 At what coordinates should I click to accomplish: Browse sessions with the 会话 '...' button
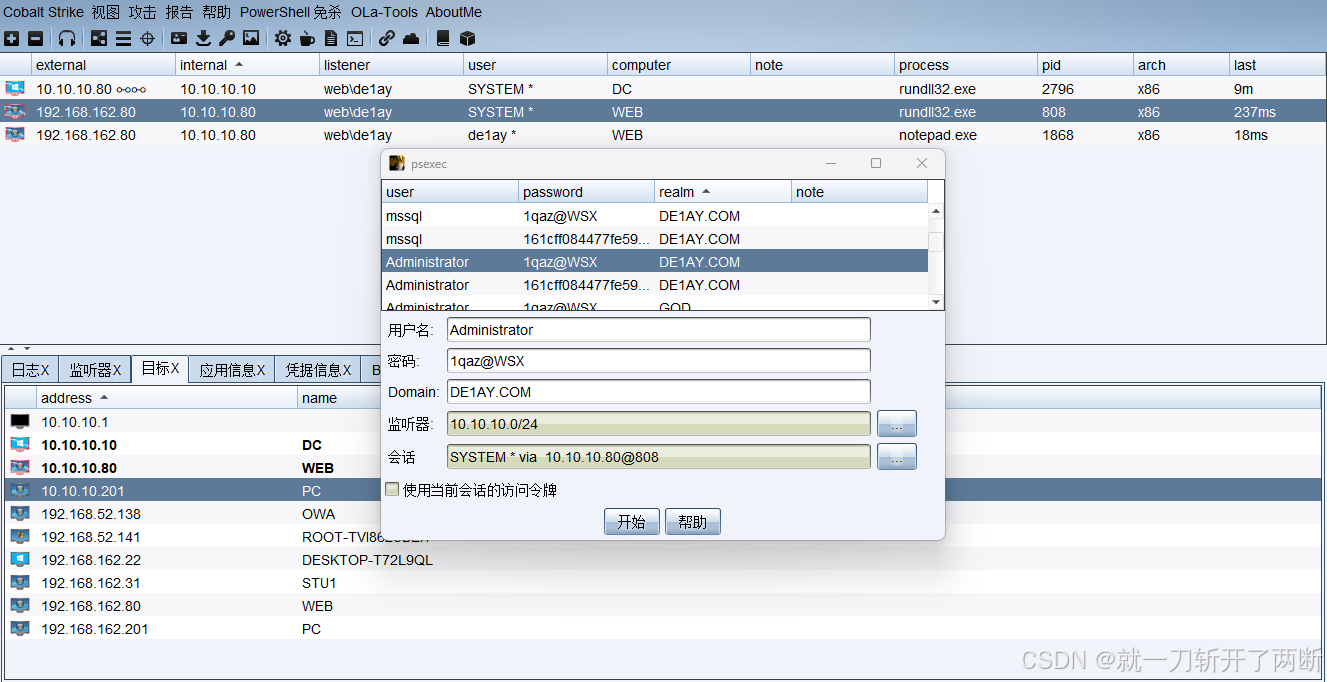897,457
